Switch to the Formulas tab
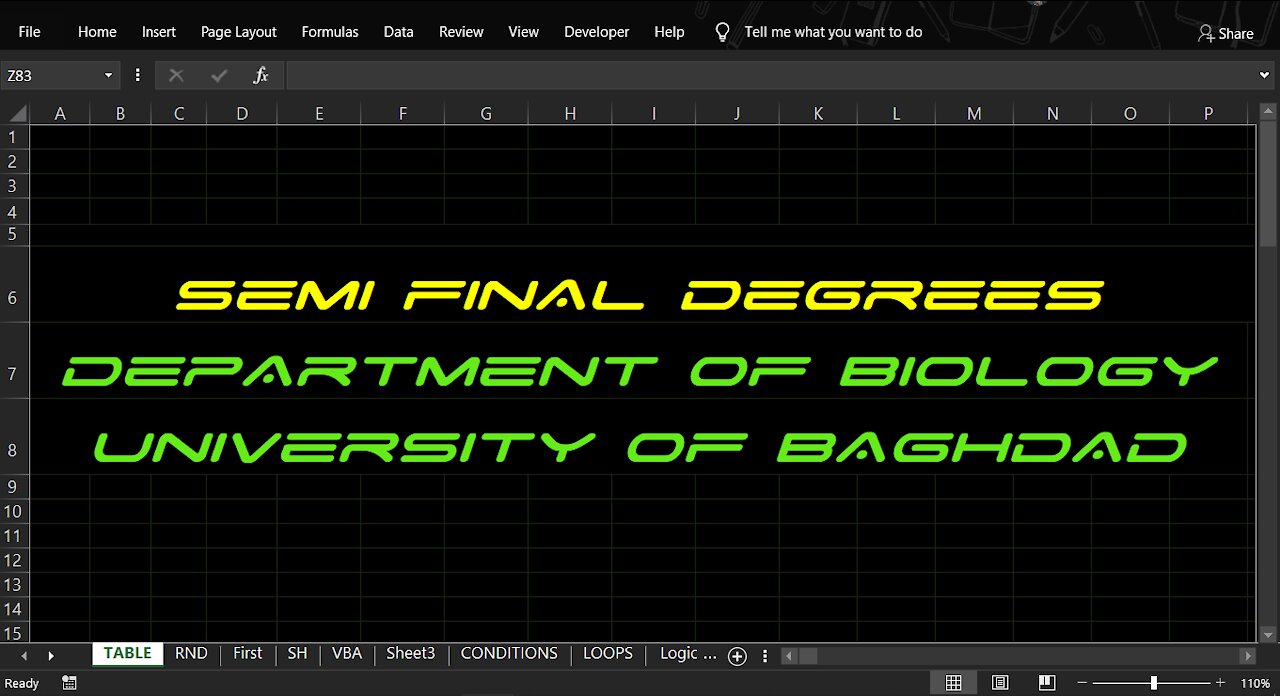This screenshot has width=1280, height=696. (x=330, y=32)
